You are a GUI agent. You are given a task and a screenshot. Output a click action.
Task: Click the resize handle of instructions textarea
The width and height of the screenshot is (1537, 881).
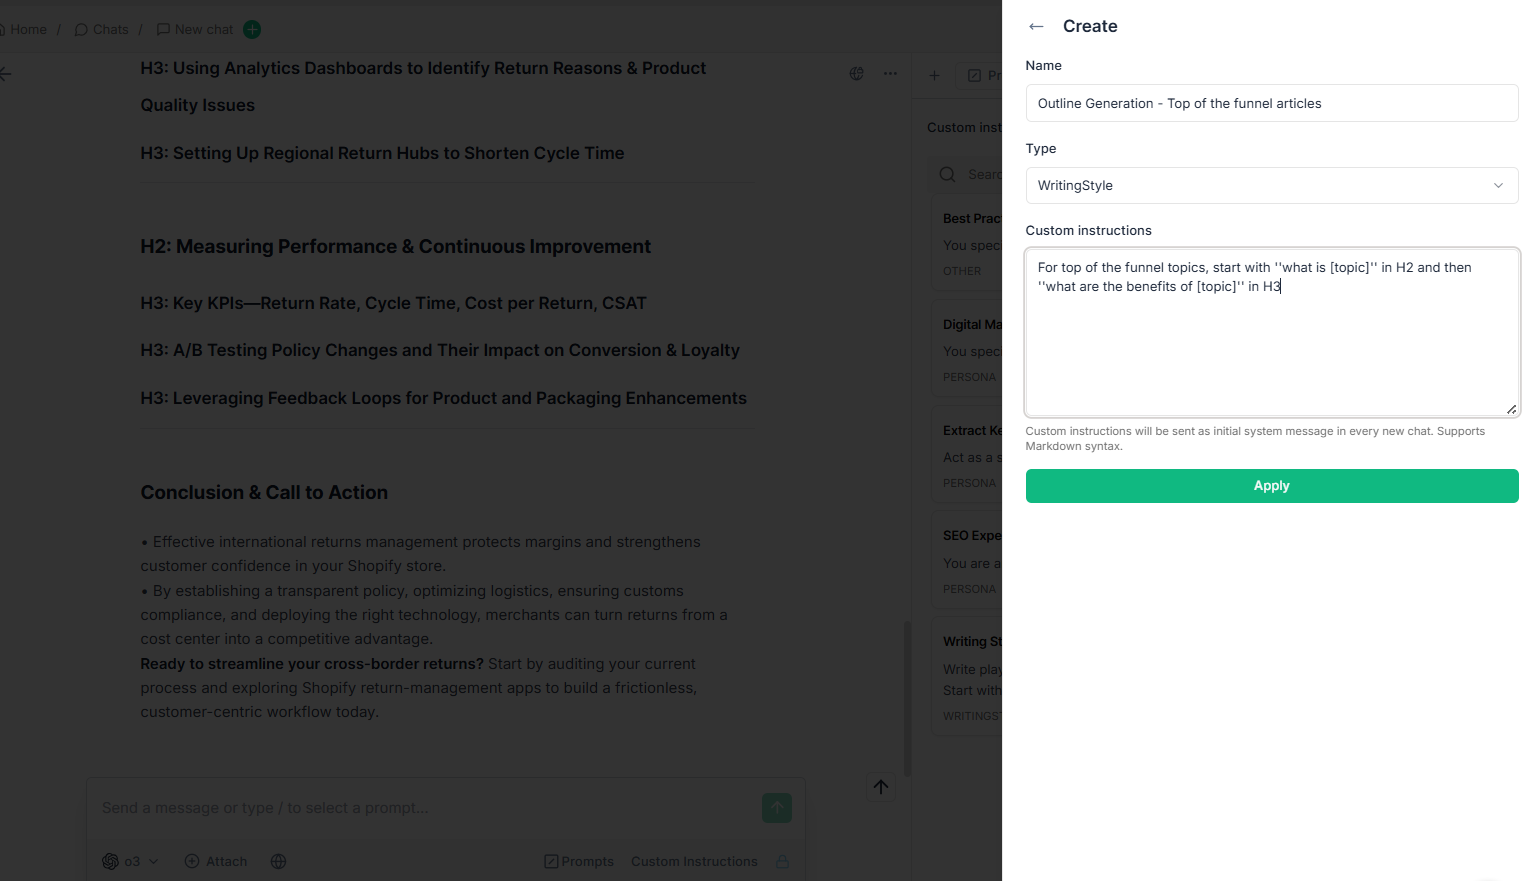pos(1511,409)
